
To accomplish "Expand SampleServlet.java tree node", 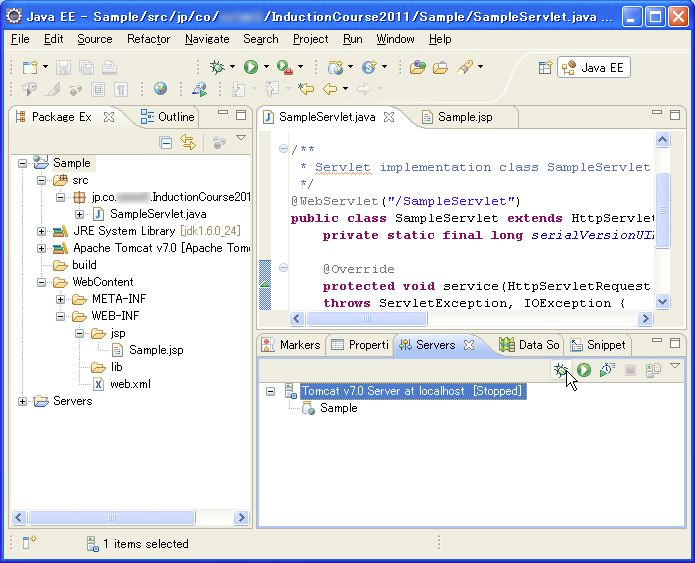I will point(79,215).
